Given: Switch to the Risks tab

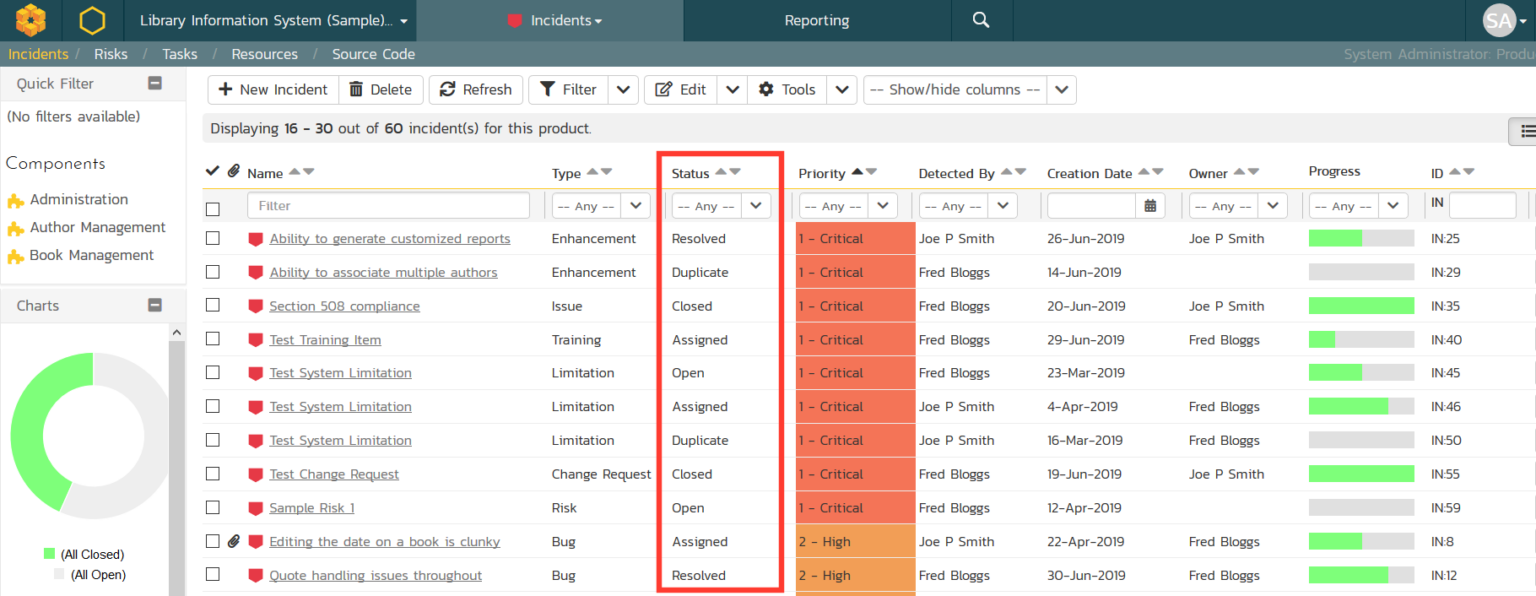Looking at the screenshot, I should 110,53.
